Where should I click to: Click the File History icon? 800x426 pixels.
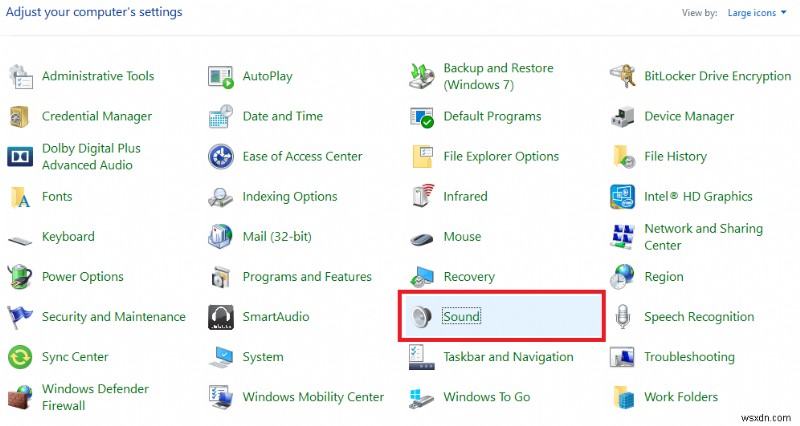click(x=623, y=157)
